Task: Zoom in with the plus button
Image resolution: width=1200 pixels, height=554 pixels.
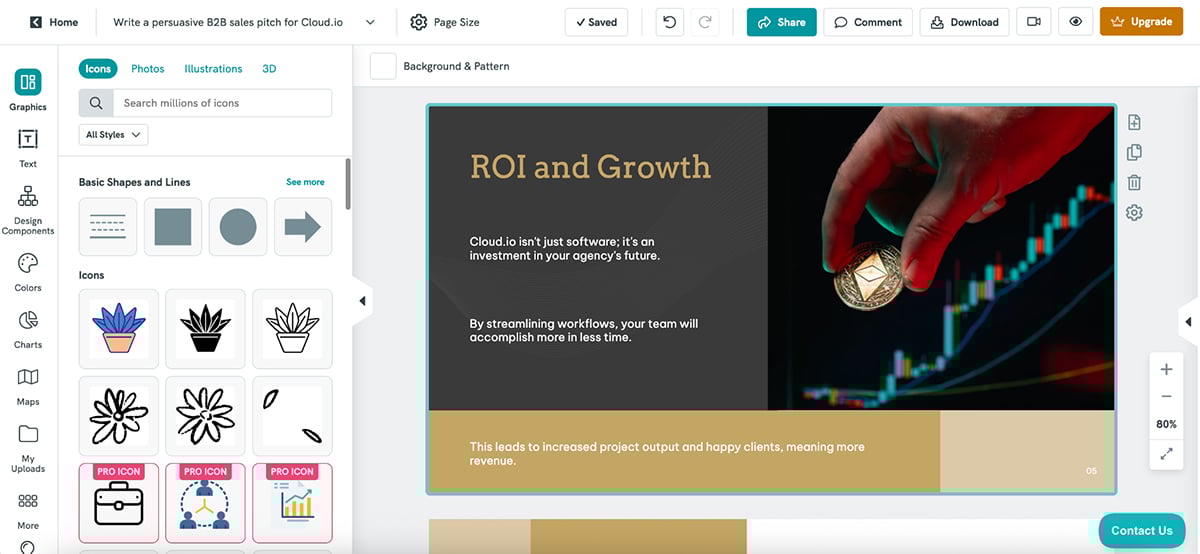Action: (x=1166, y=370)
